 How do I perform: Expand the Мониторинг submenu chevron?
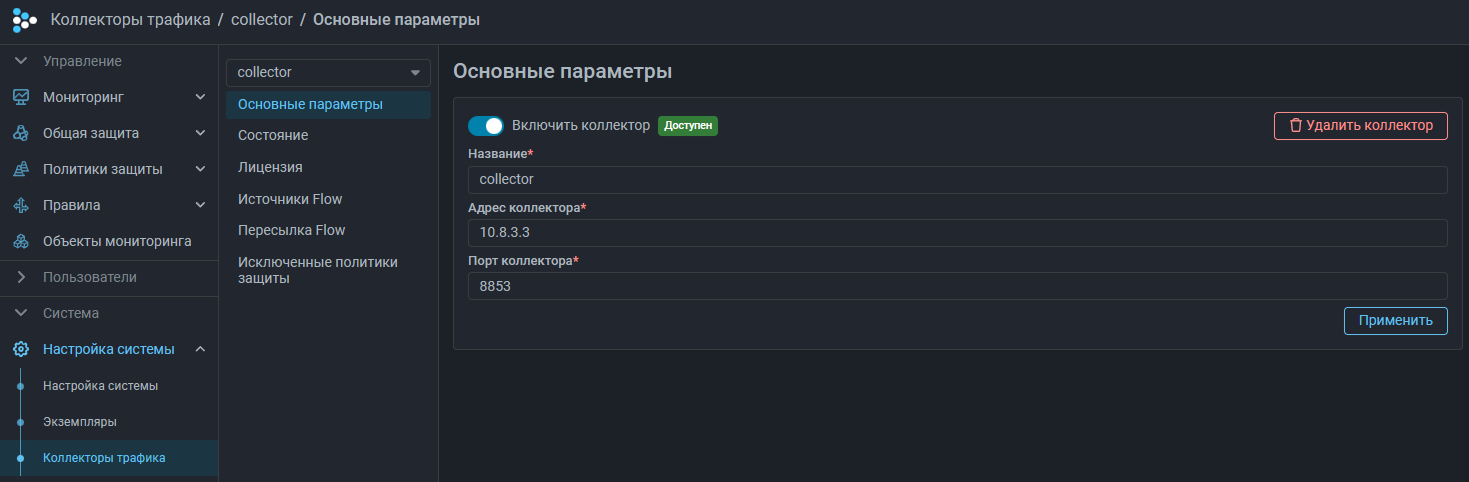pos(200,97)
